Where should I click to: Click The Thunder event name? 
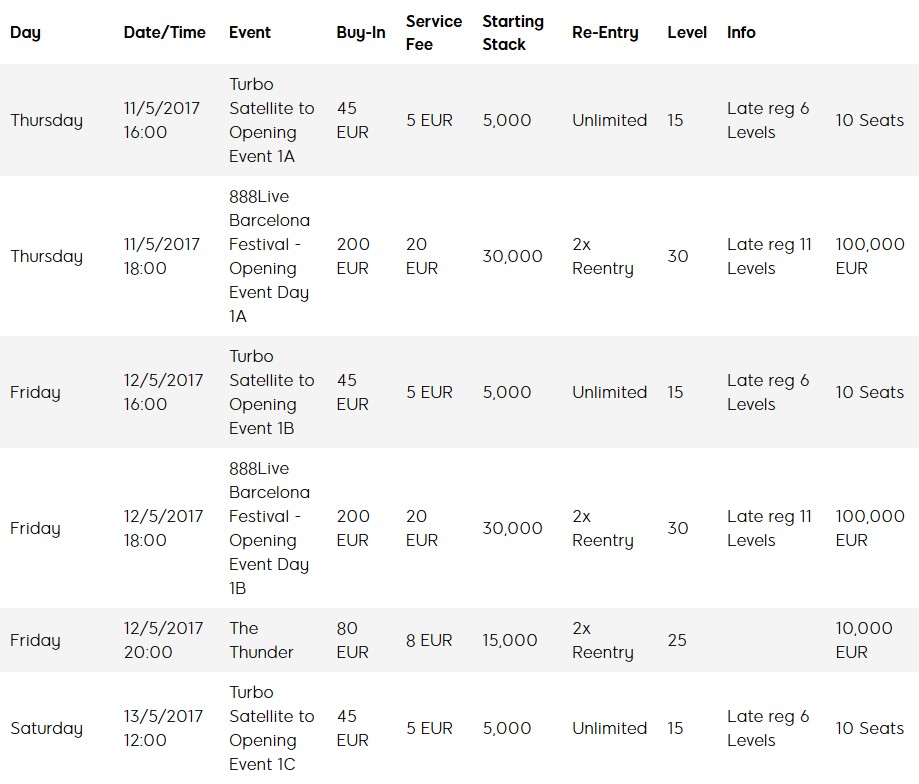(x=261, y=640)
